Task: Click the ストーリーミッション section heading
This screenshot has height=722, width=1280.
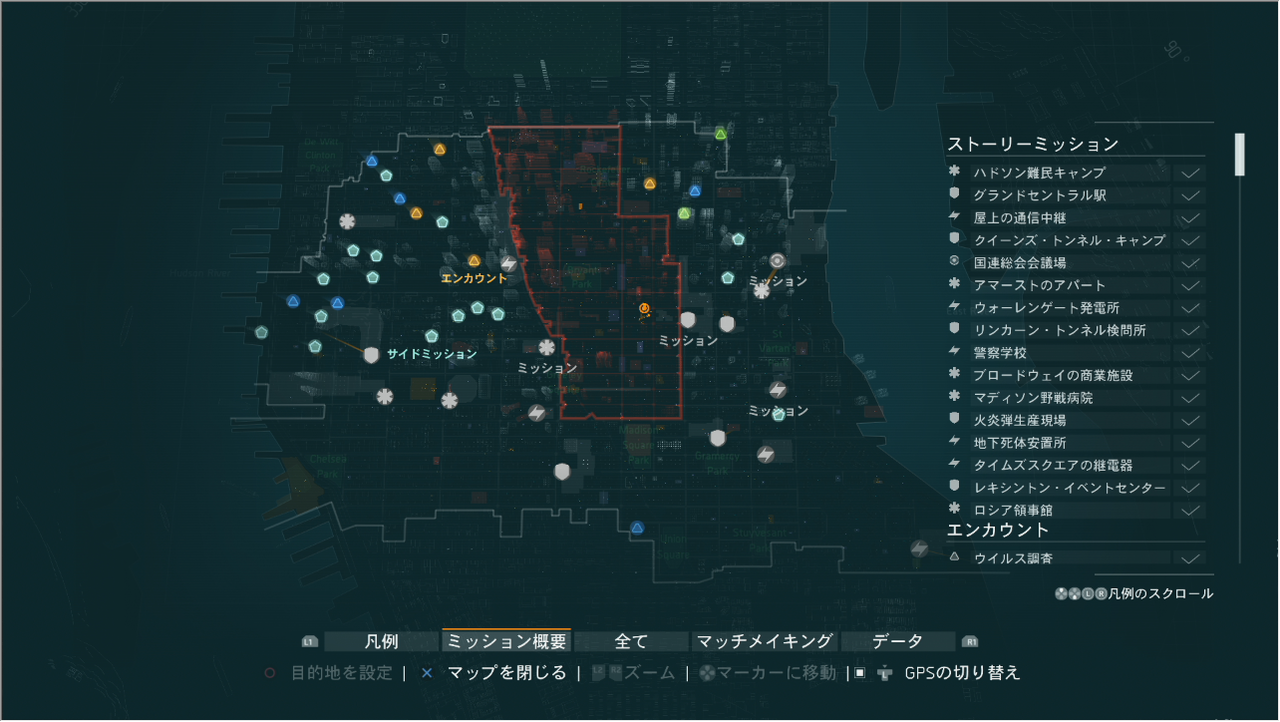Action: coord(1033,144)
